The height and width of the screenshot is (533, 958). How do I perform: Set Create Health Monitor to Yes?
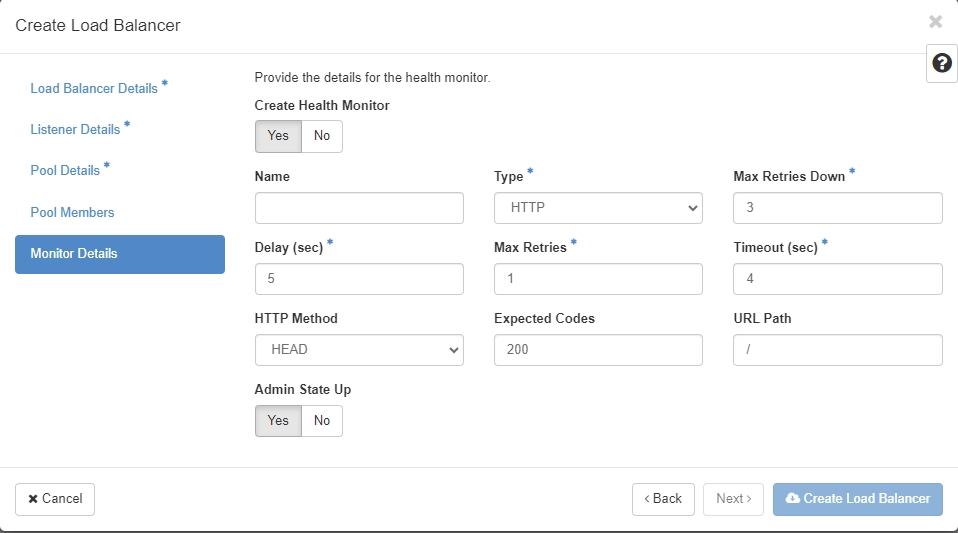278,136
